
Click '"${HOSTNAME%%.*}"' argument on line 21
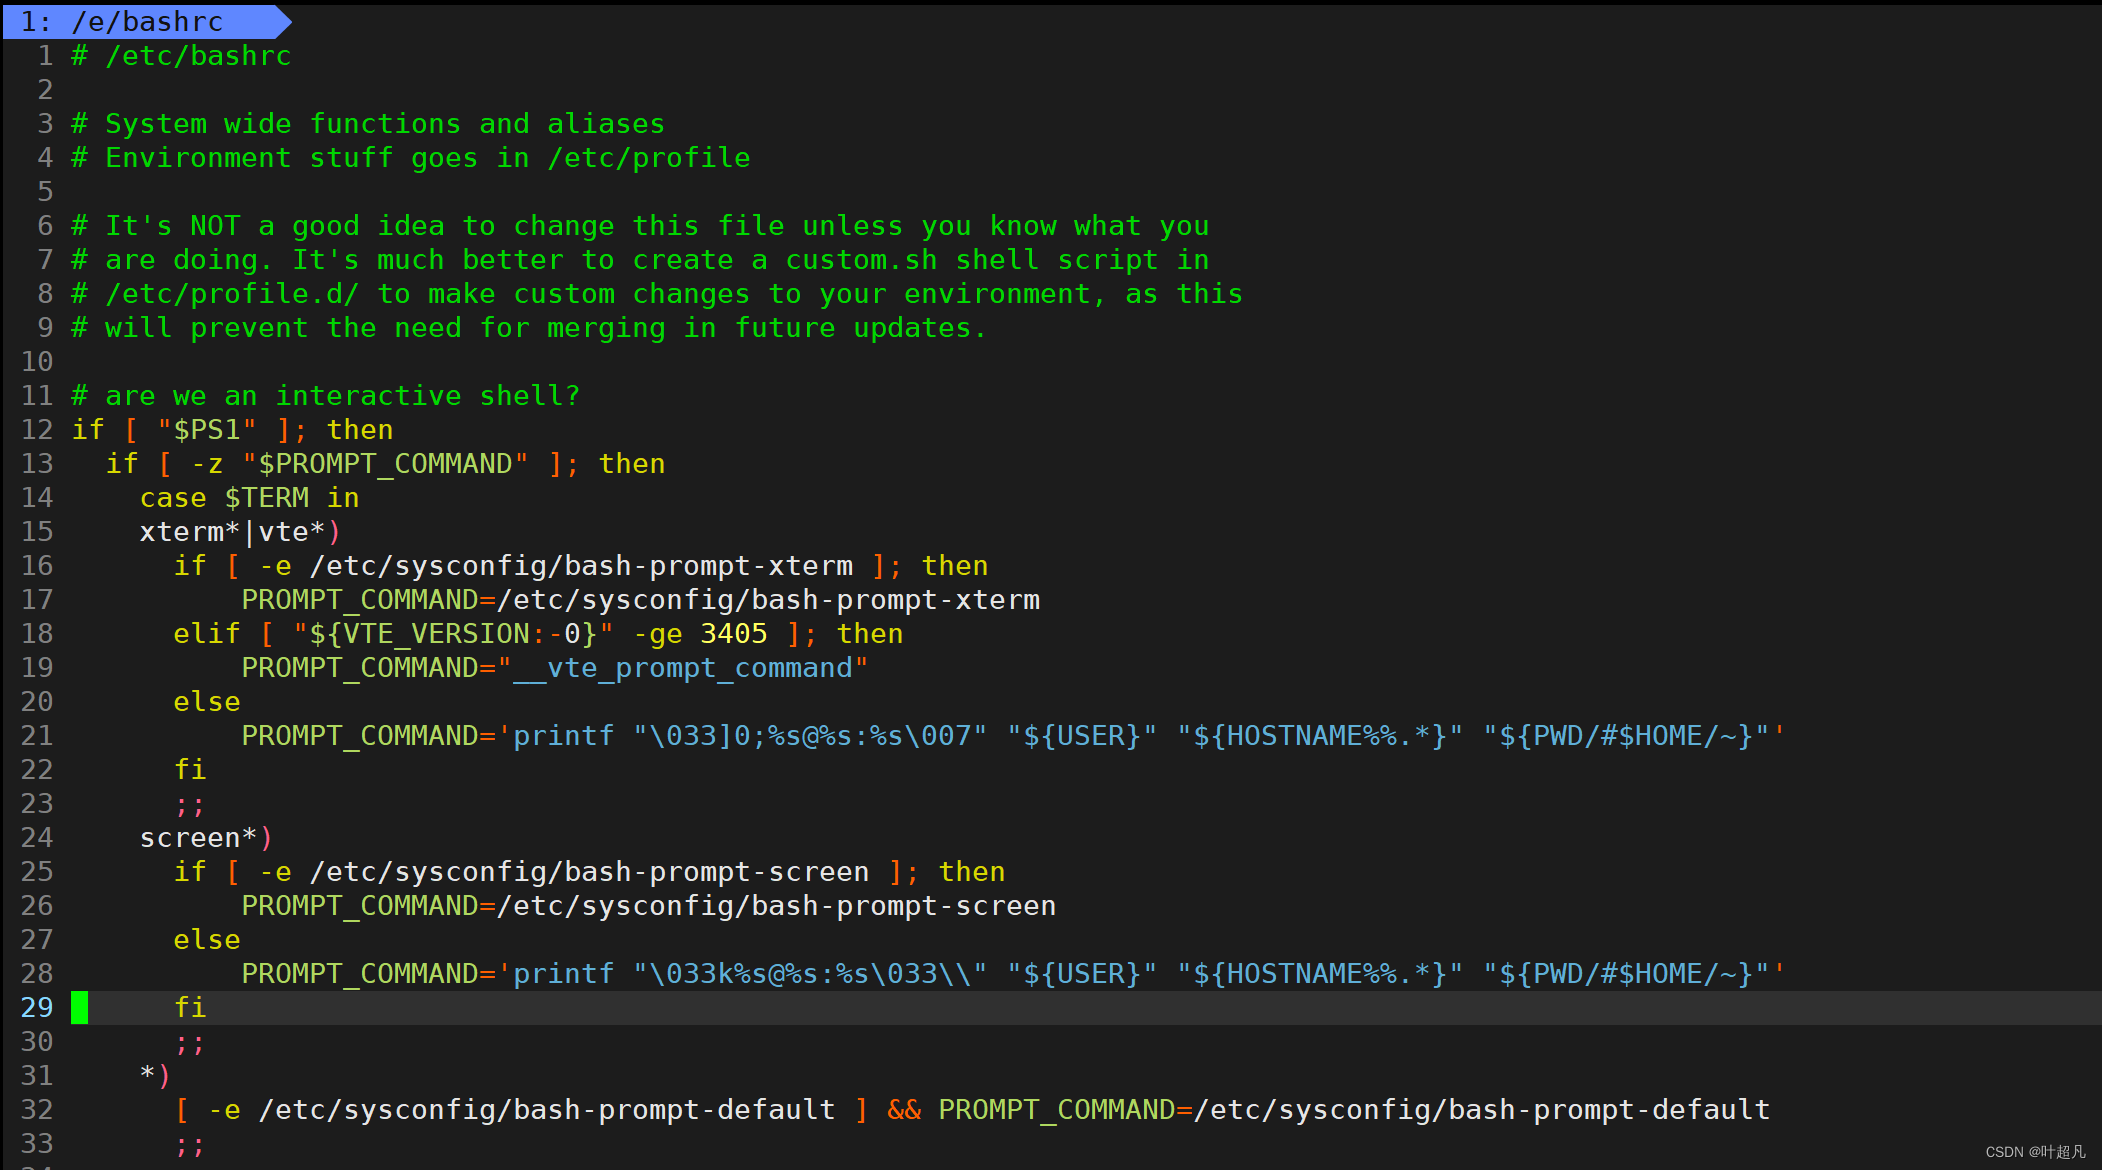point(1320,736)
